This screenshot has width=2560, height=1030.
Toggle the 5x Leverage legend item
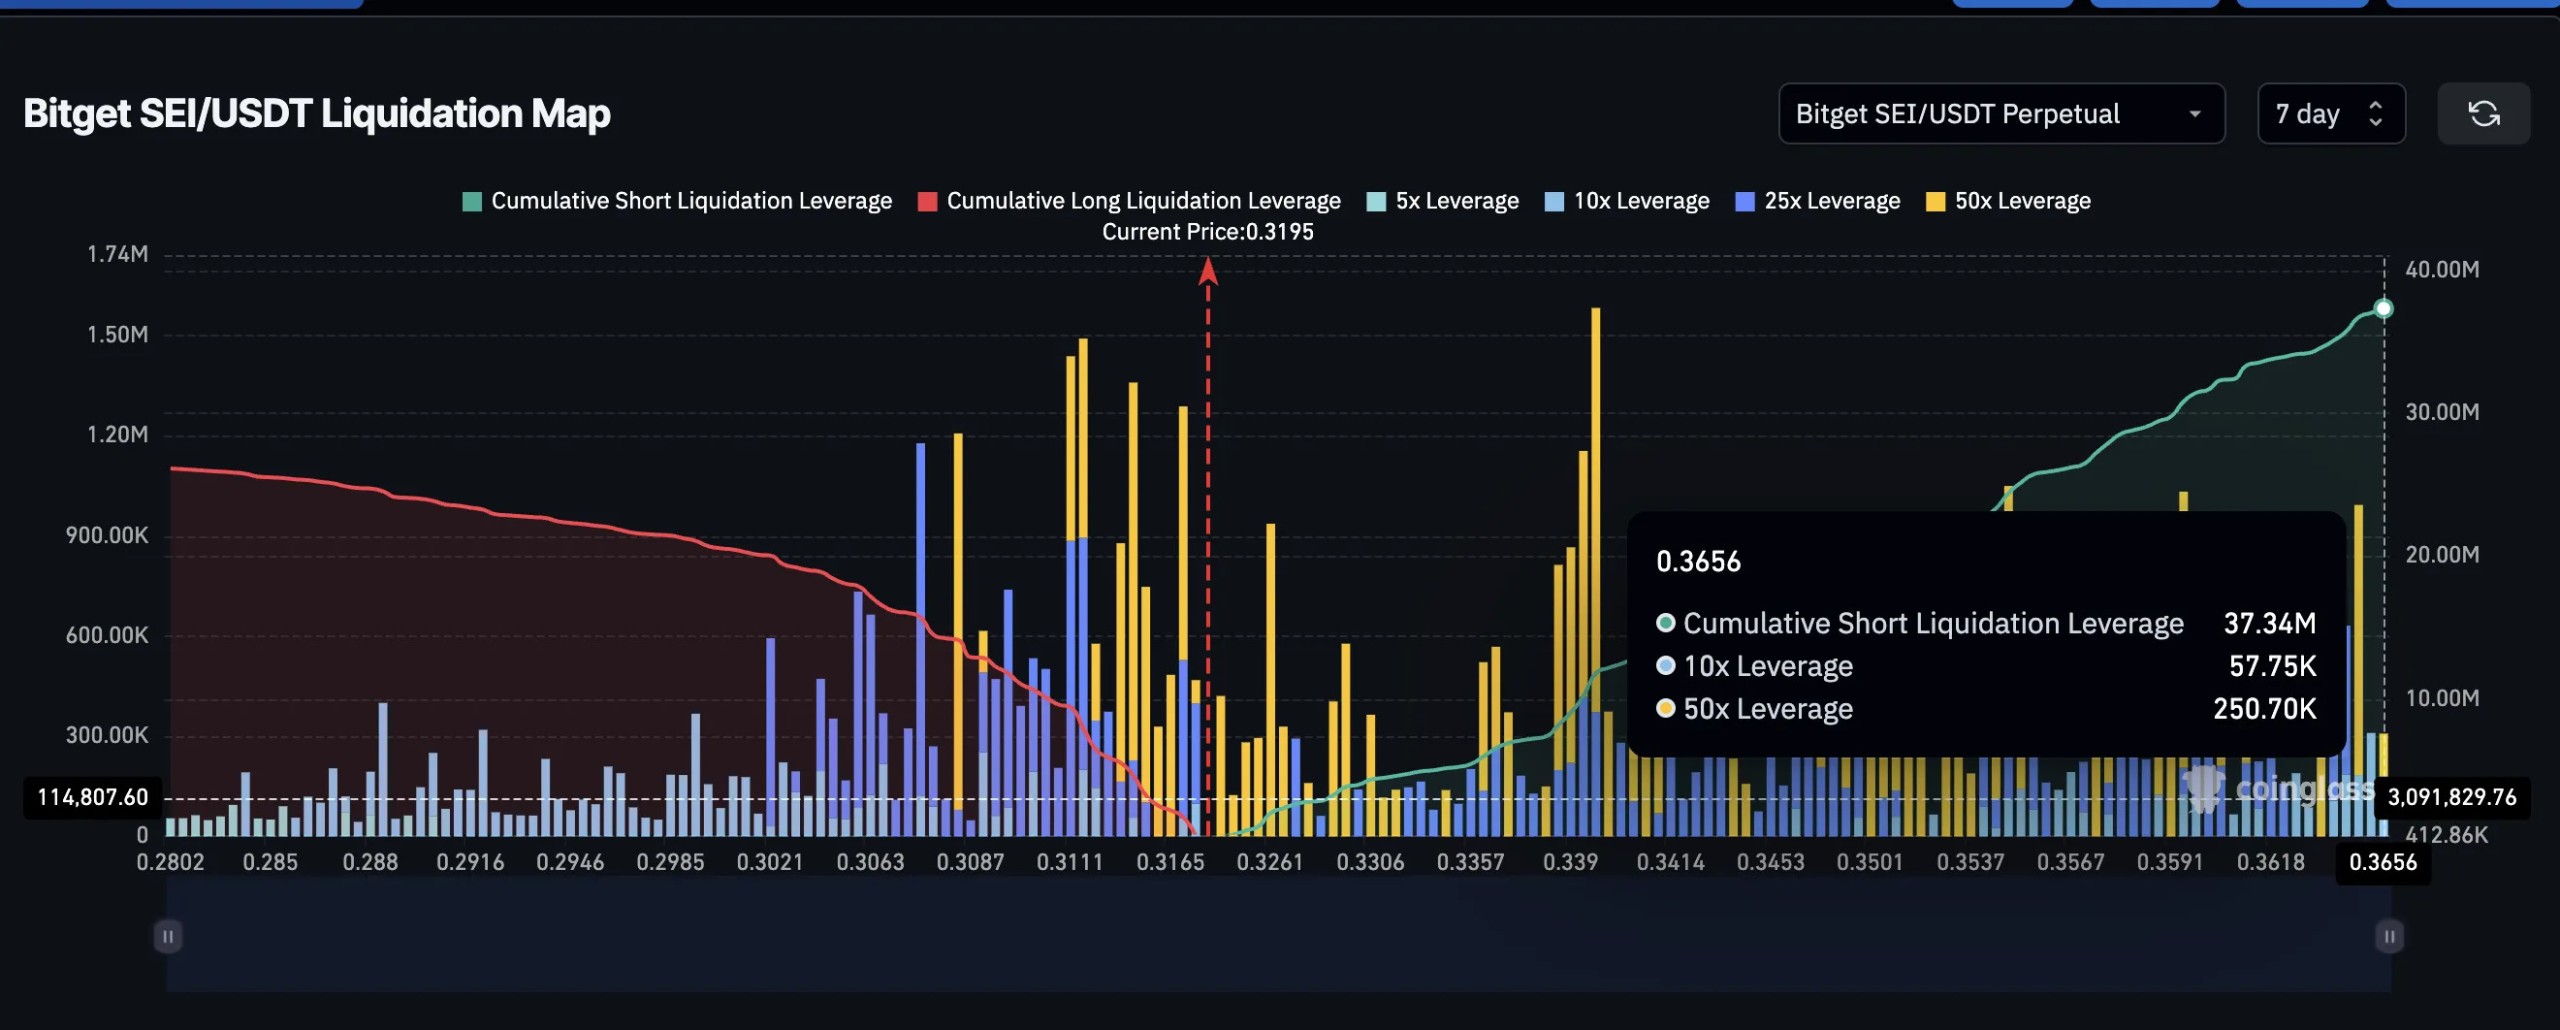point(1443,200)
